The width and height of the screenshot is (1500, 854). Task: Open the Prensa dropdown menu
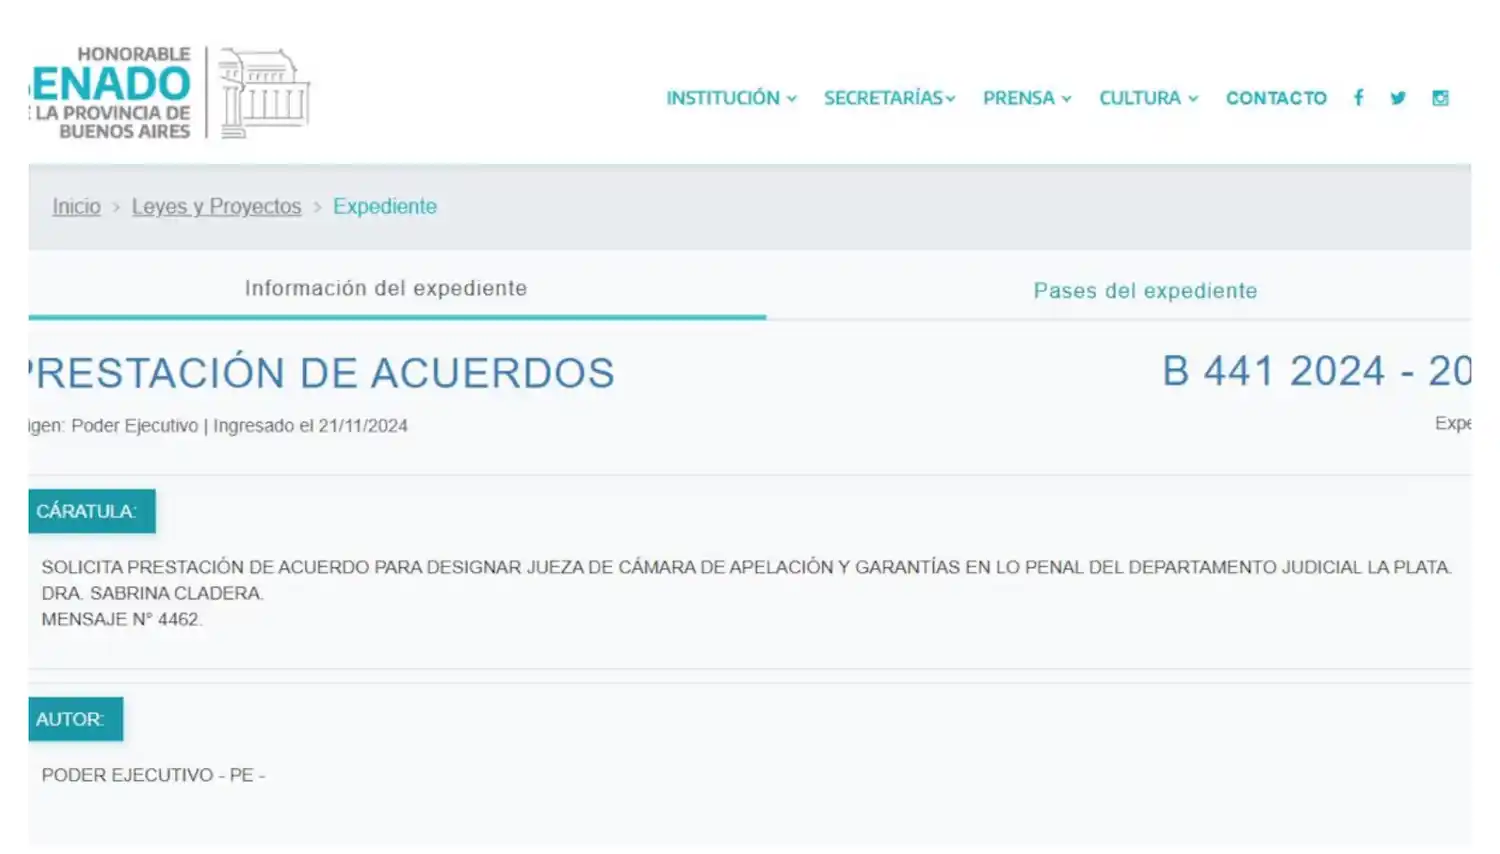point(1027,98)
